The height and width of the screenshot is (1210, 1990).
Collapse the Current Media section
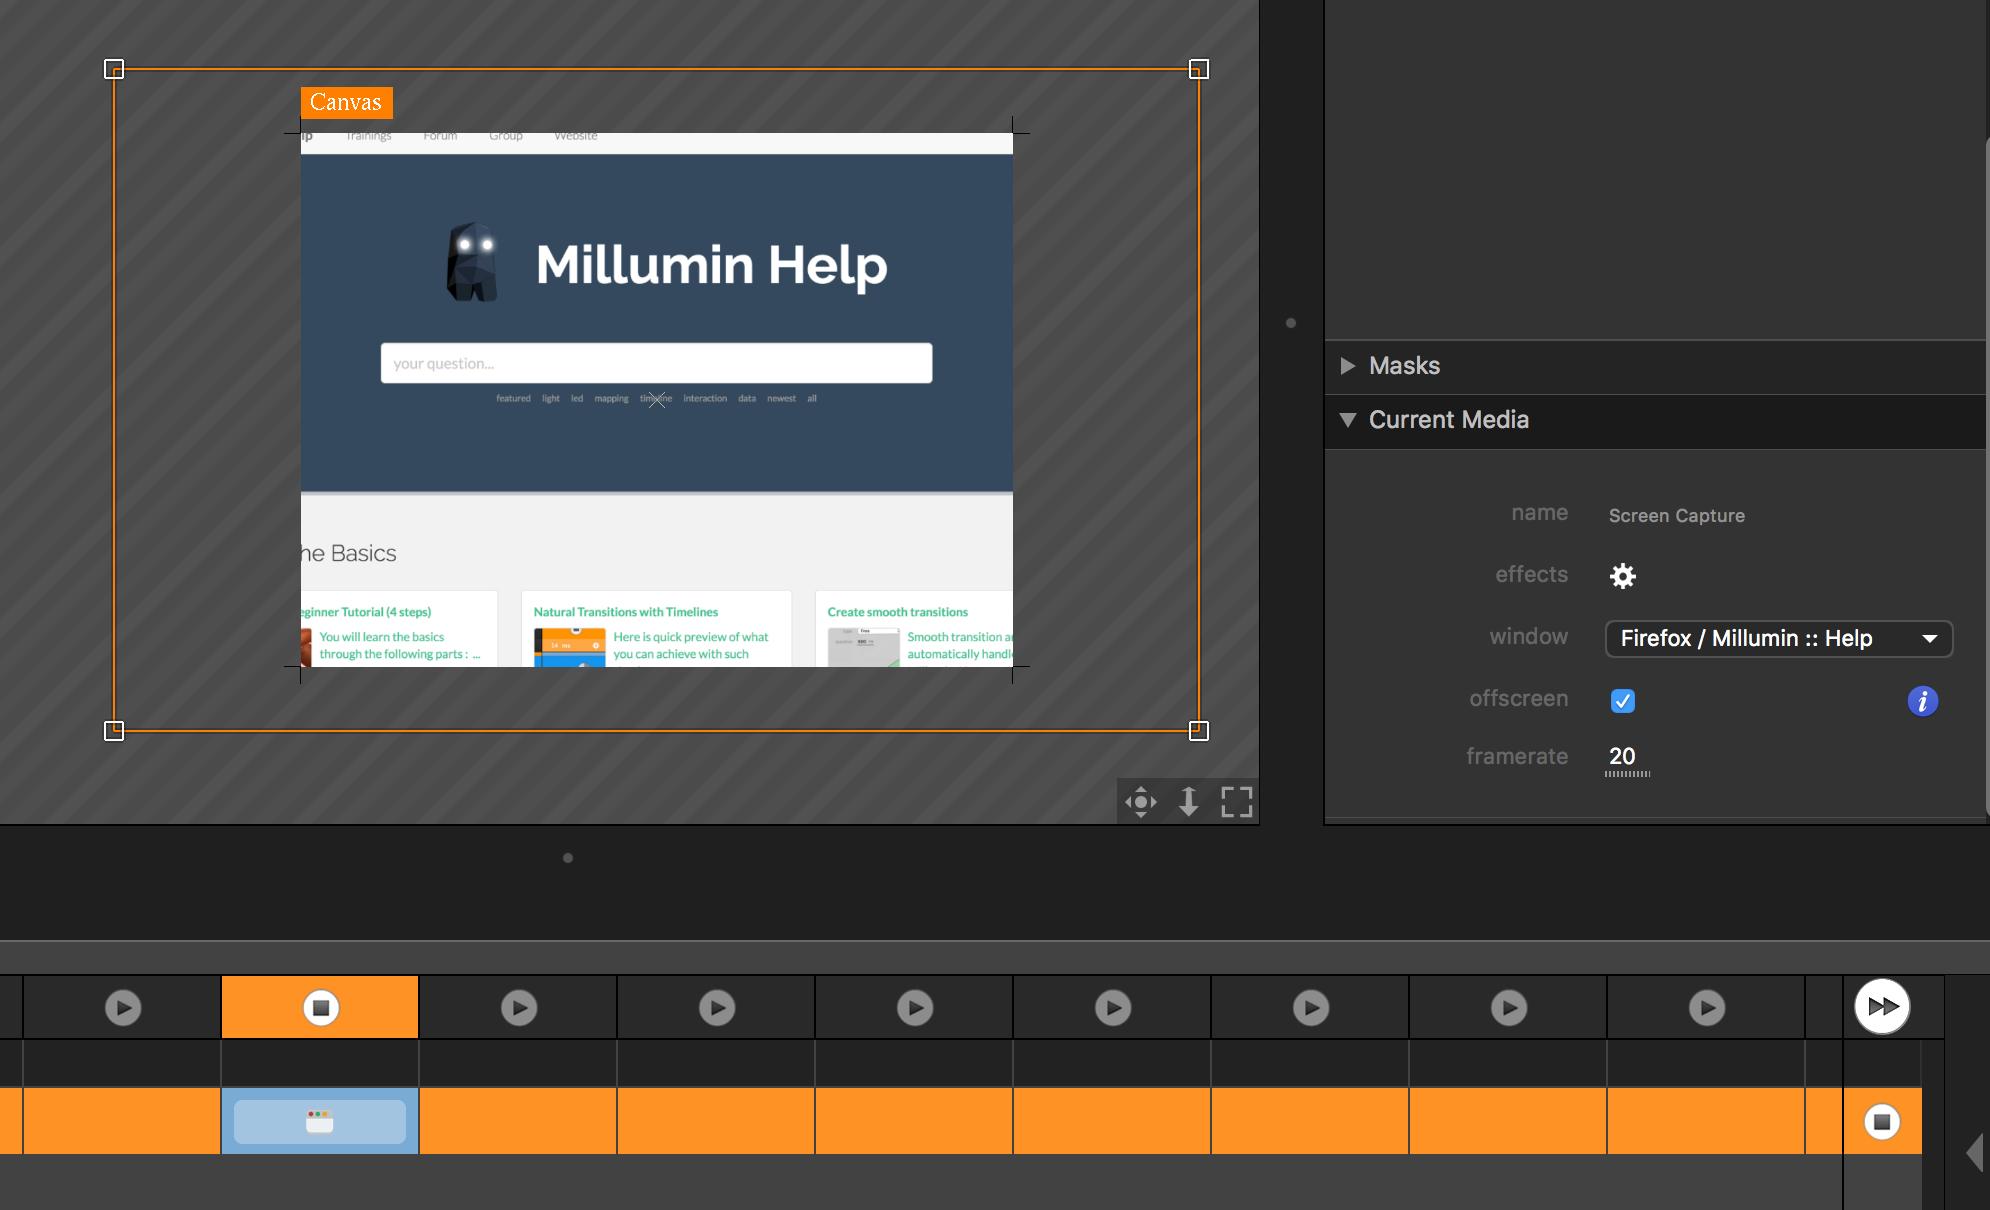point(1348,420)
